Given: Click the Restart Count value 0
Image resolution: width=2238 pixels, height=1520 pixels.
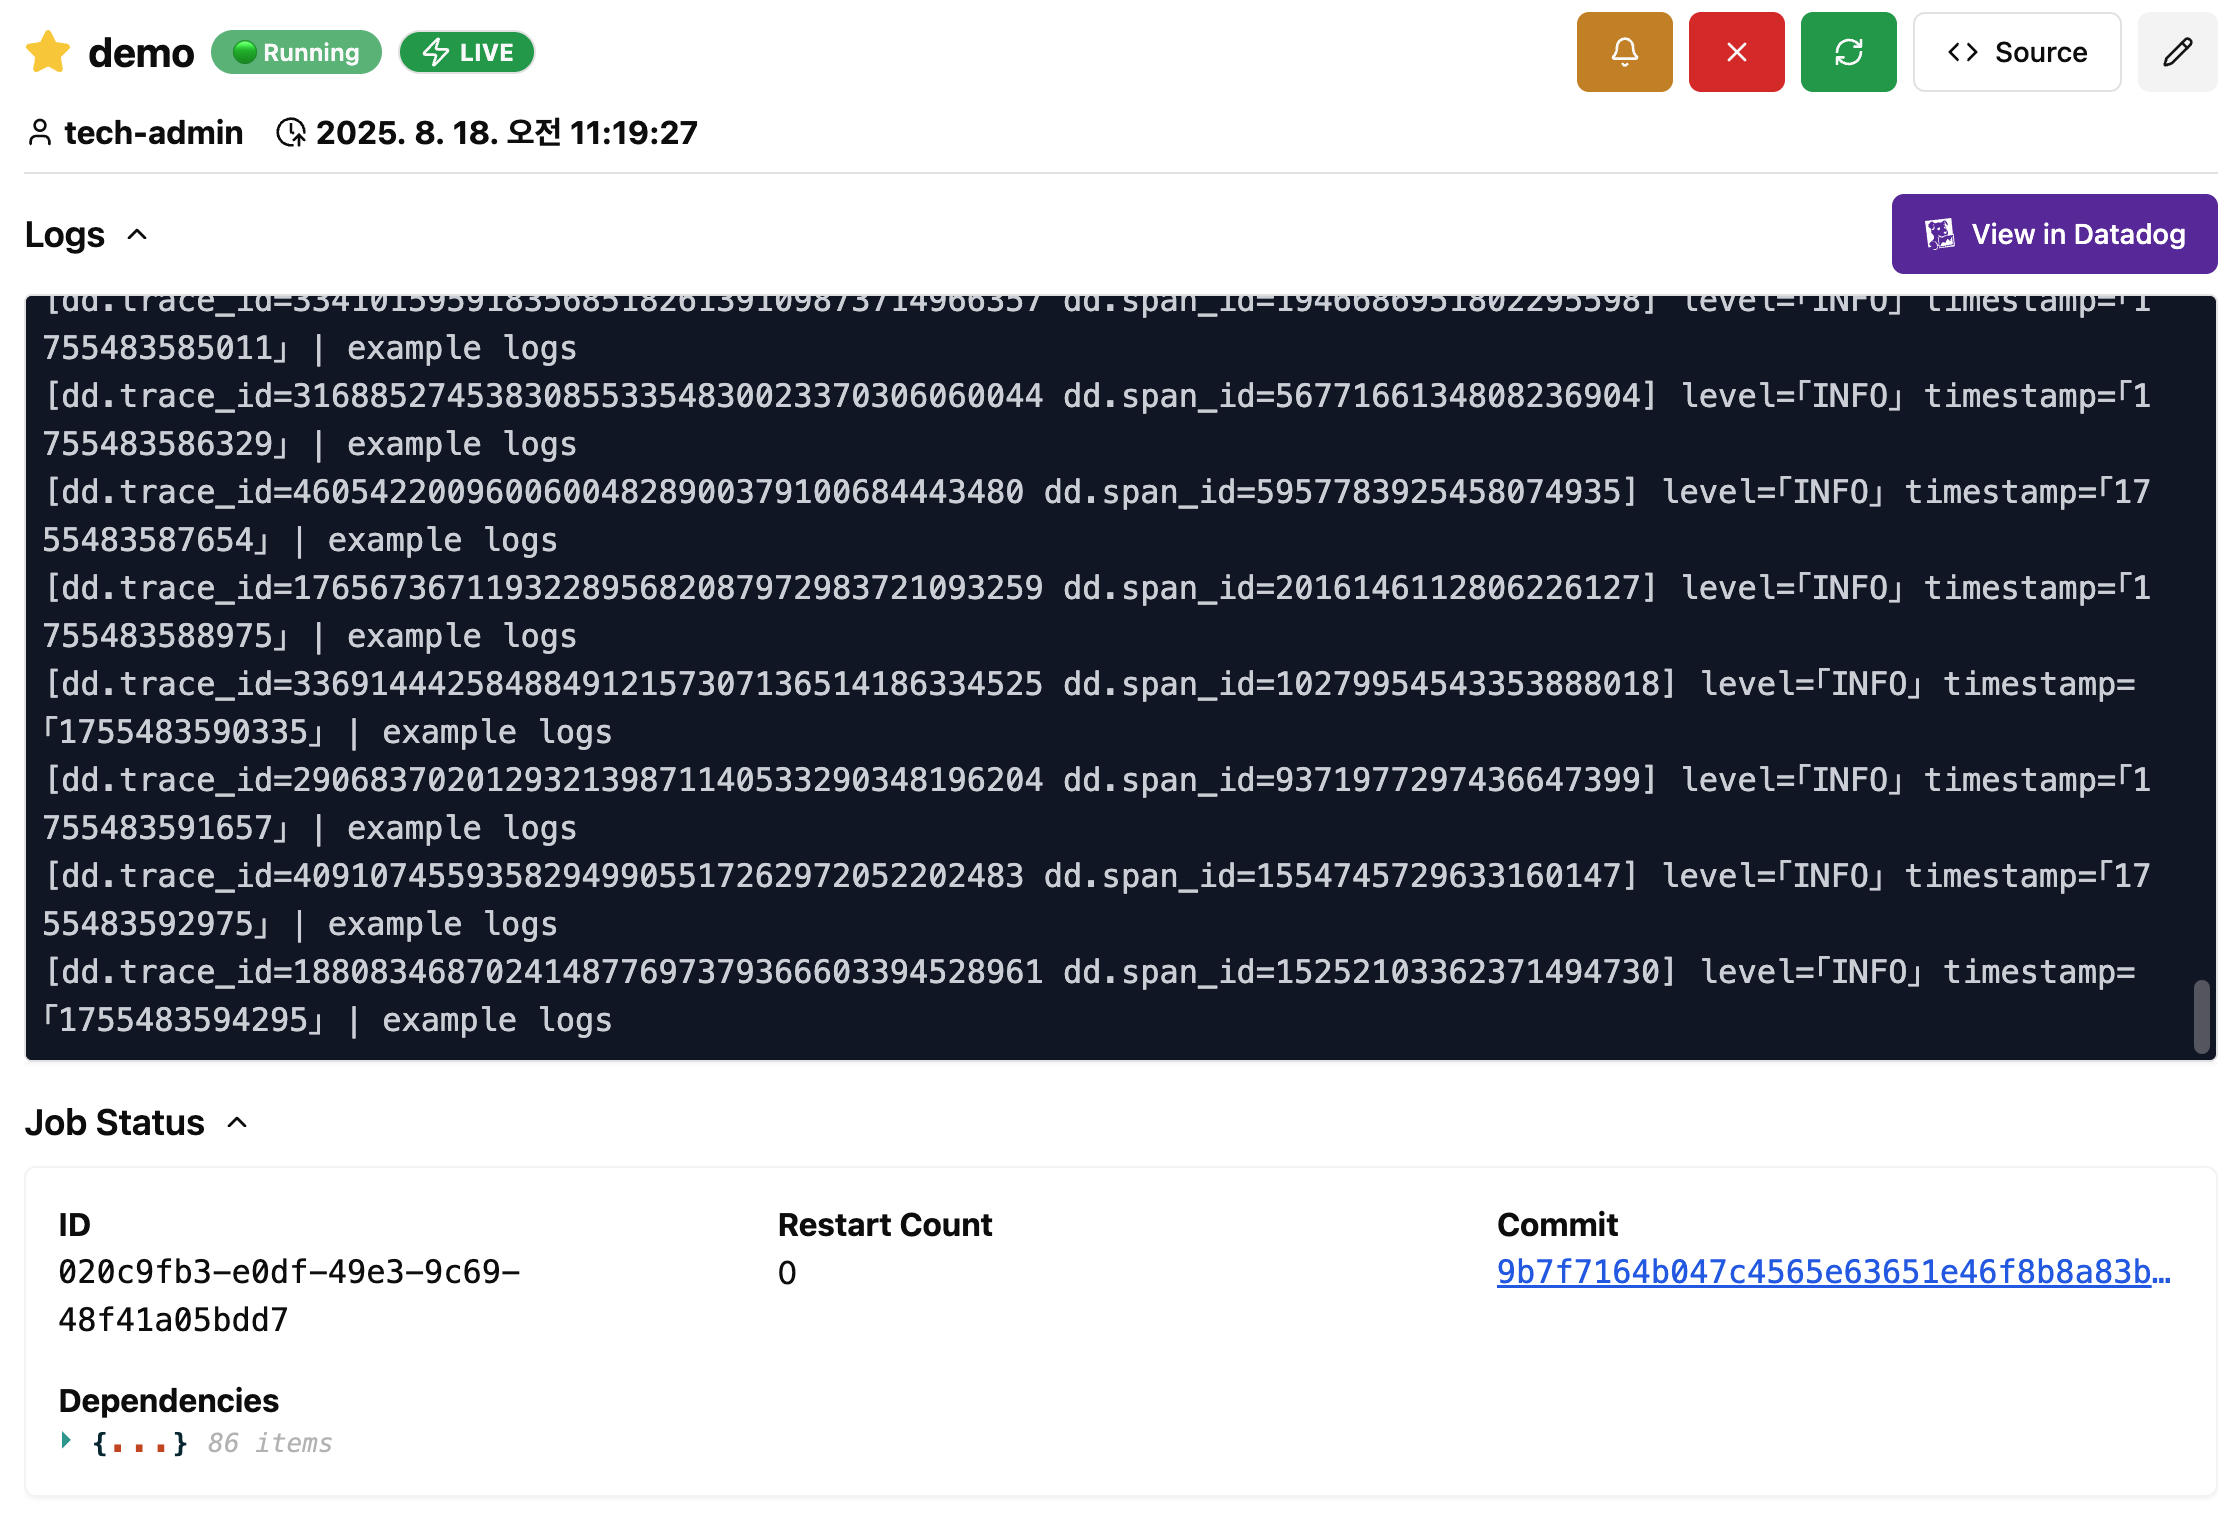Looking at the screenshot, I should (x=787, y=1273).
